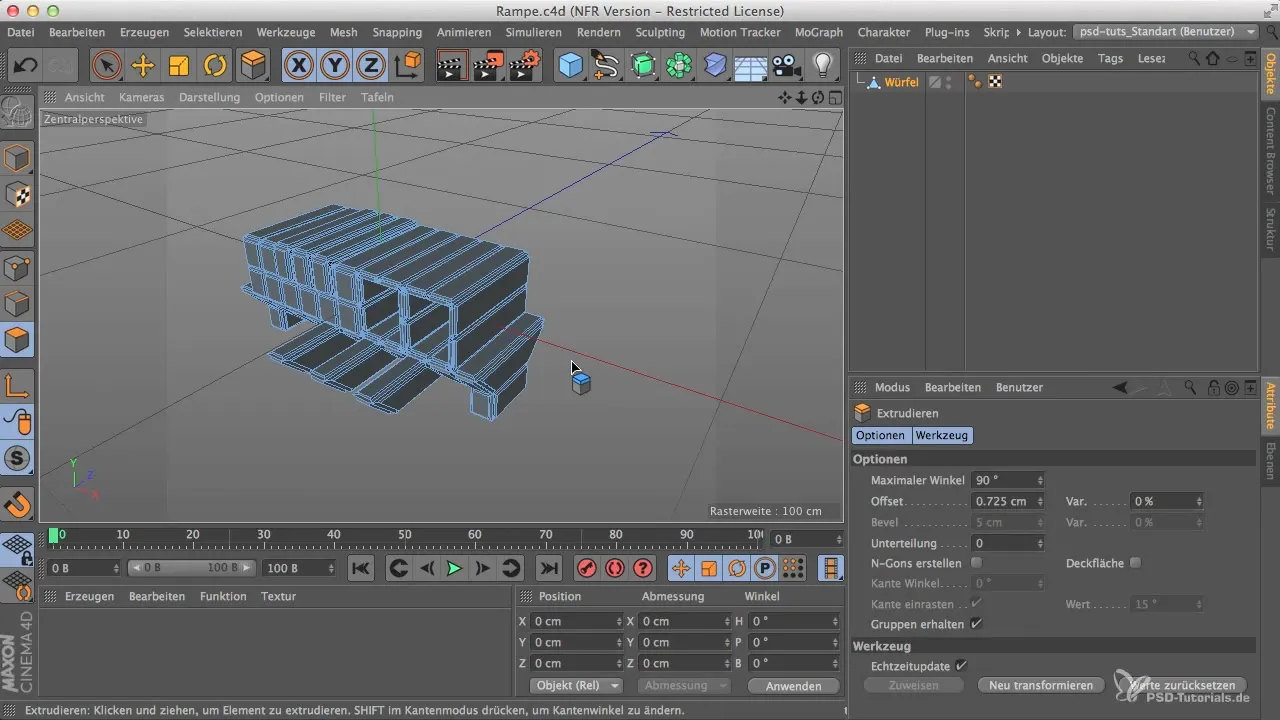Image resolution: width=1280 pixels, height=720 pixels.
Task: Select the Scale tool in toolbar
Action: pyautogui.click(x=180, y=66)
